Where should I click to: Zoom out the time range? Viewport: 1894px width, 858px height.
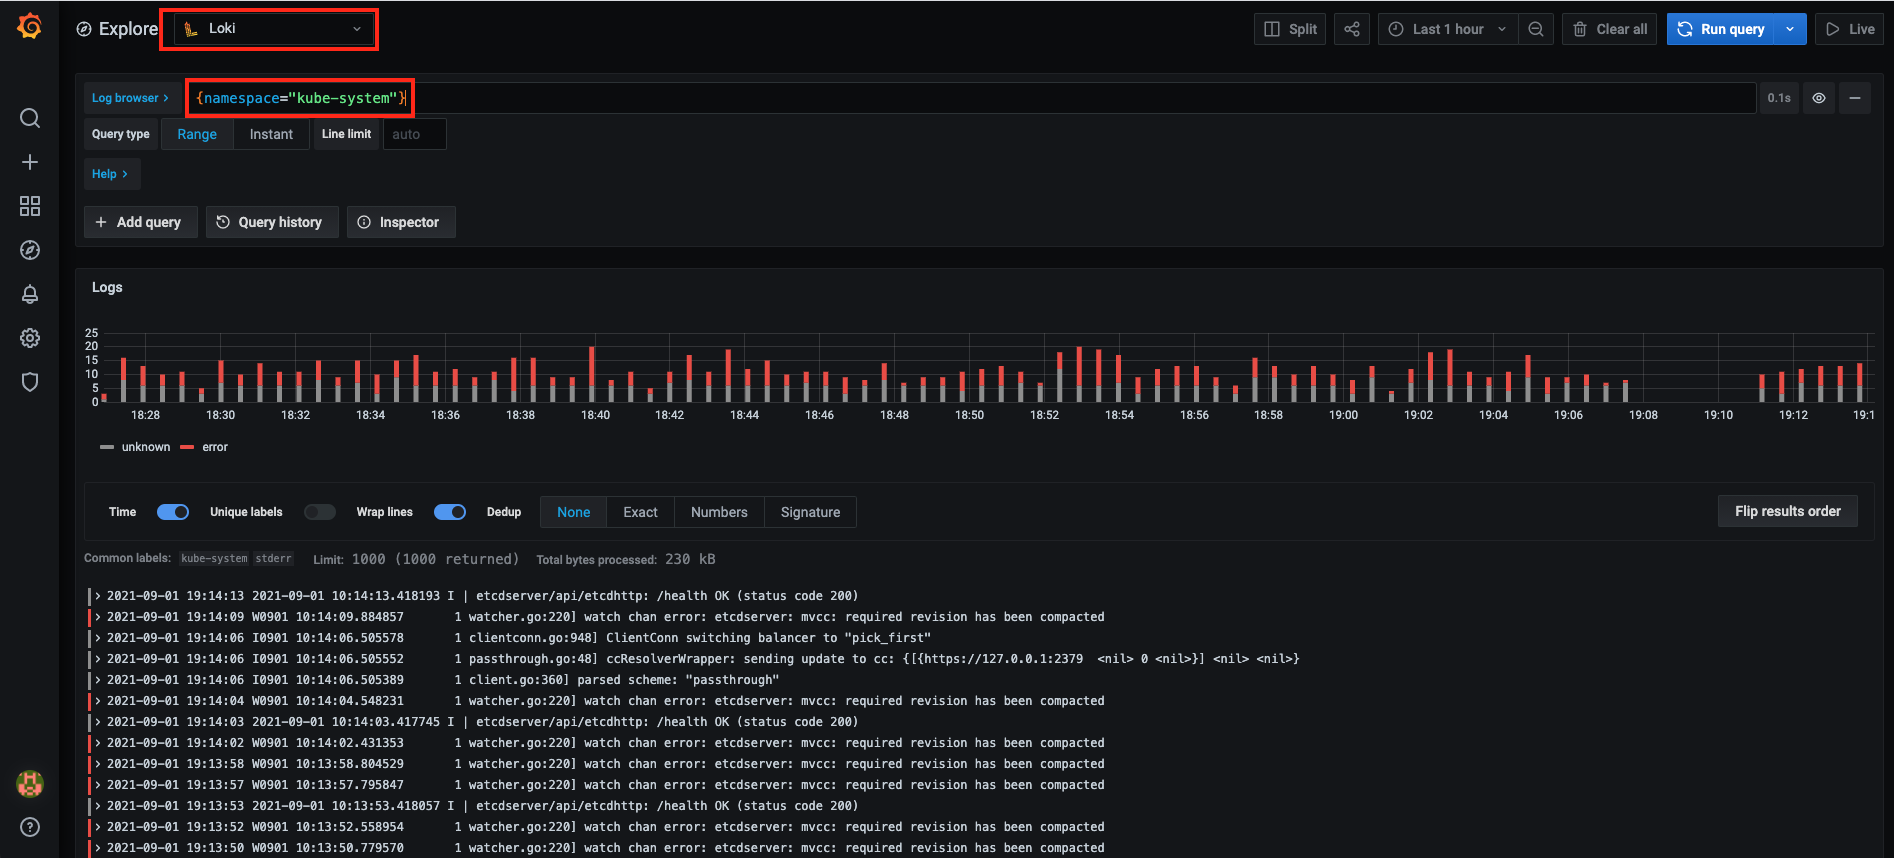[1536, 29]
